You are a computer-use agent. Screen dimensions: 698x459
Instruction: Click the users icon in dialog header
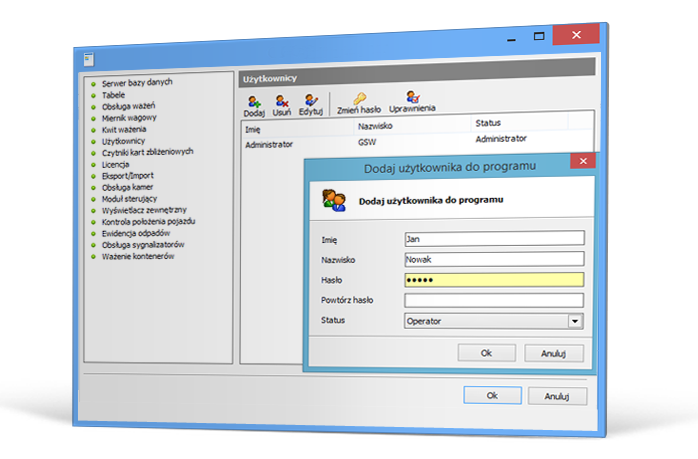[333, 200]
